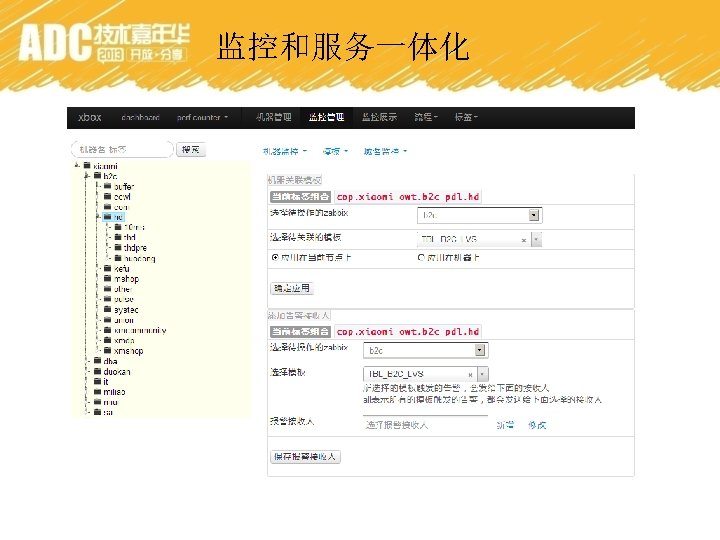Go to the dashboard menu item
Screen dimensions: 720x540
point(140,118)
